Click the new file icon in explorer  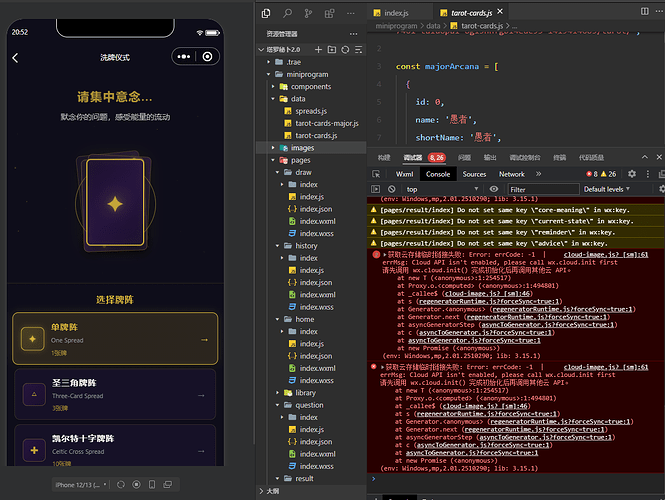coord(318,50)
